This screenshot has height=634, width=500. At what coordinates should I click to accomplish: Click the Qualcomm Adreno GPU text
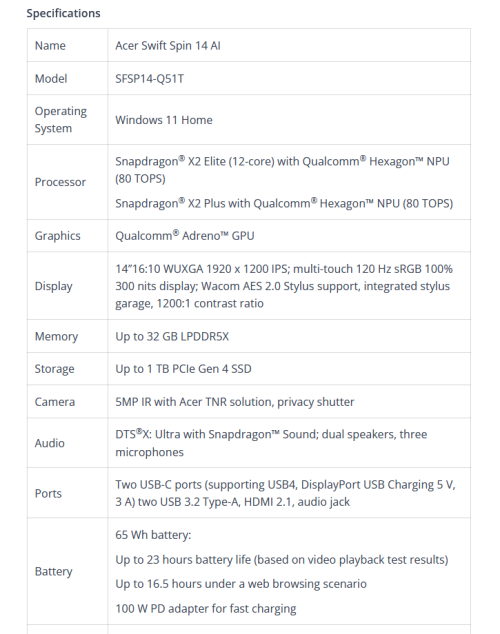click(x=185, y=236)
